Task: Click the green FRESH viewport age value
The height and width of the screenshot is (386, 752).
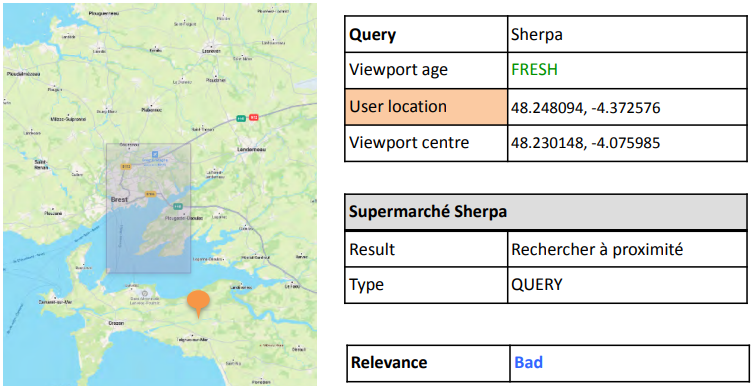Action: pos(534,70)
